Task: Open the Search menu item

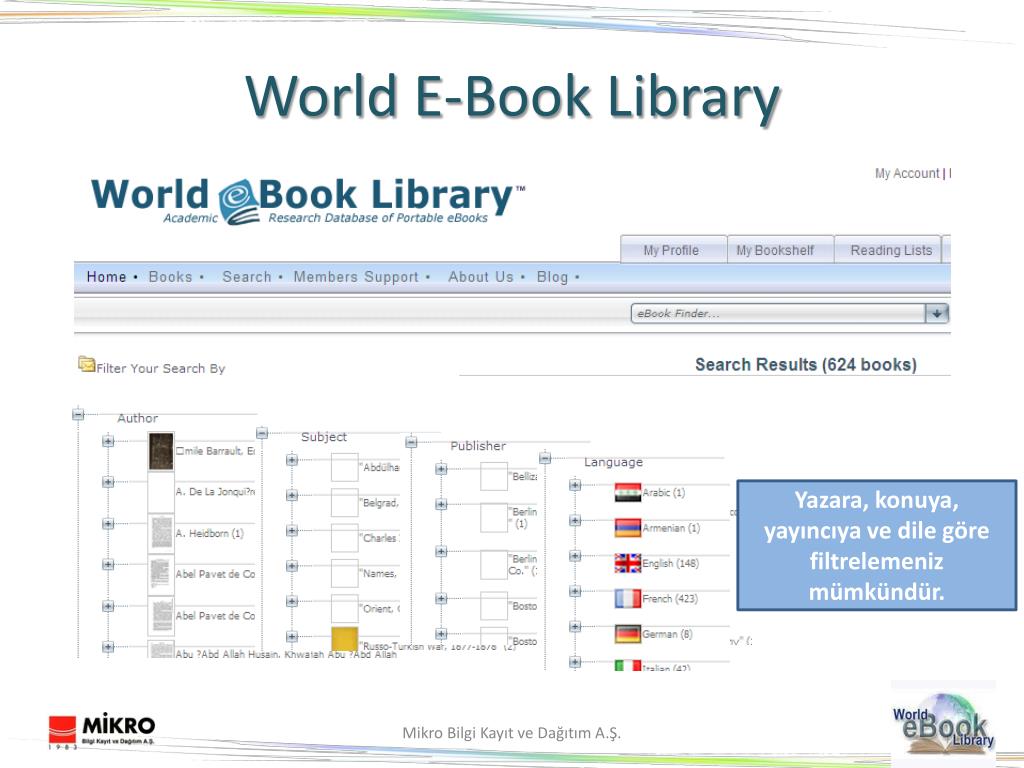Action: click(247, 277)
